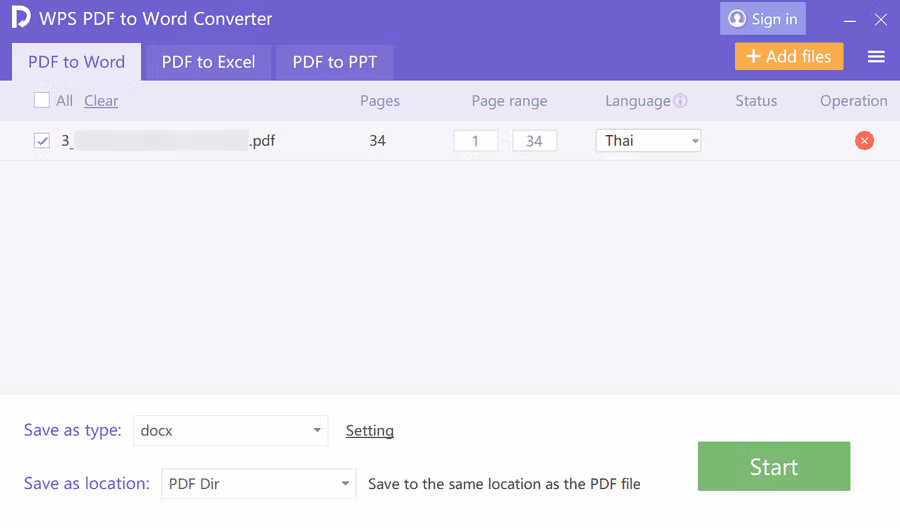Click the page count value 34
900x528 pixels.
[x=378, y=141]
